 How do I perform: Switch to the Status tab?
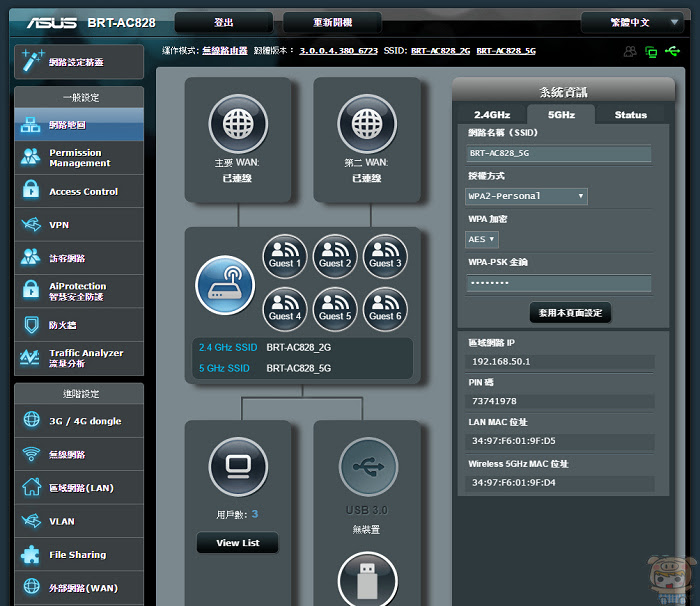630,115
